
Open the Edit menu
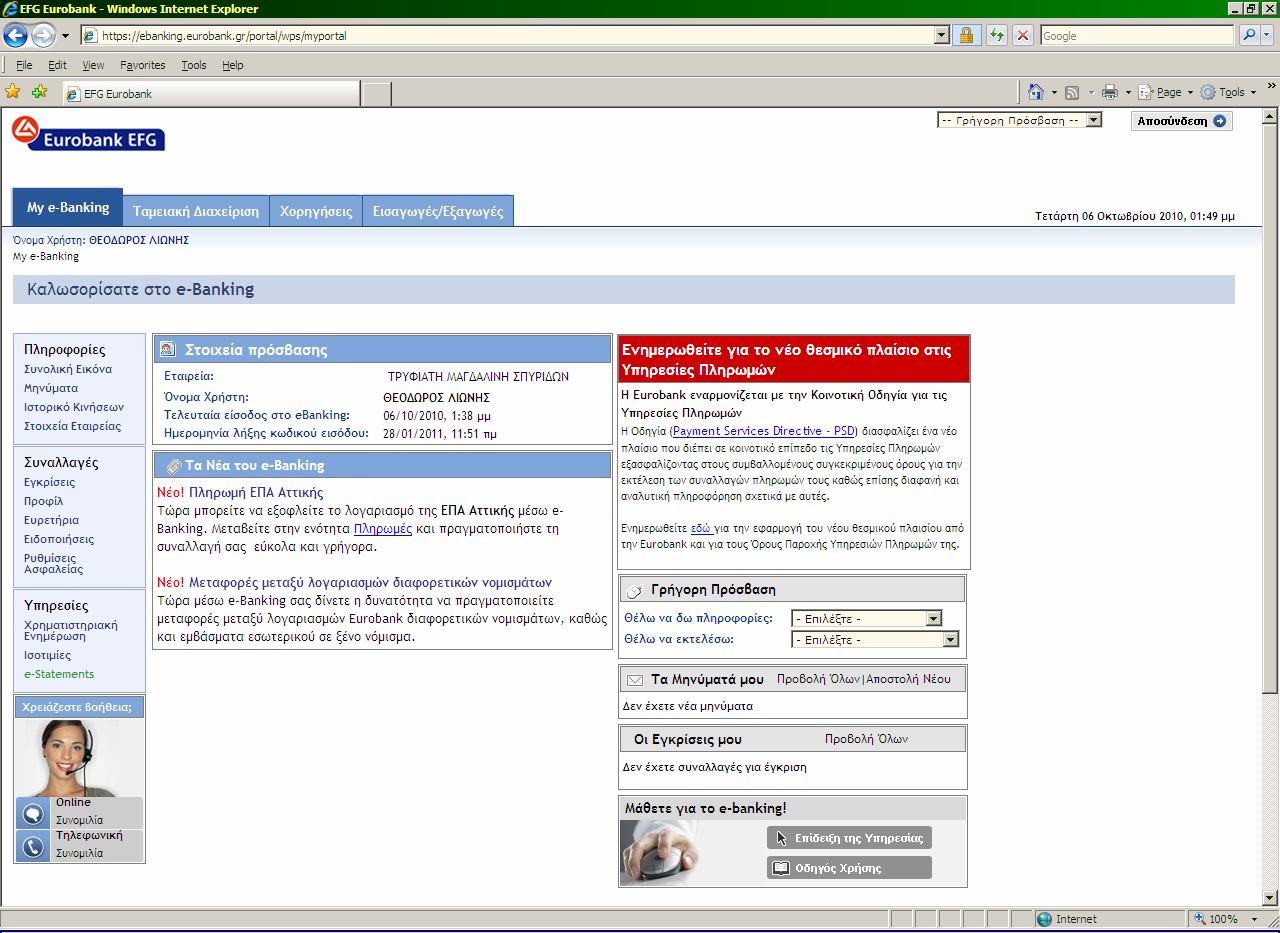tap(57, 65)
